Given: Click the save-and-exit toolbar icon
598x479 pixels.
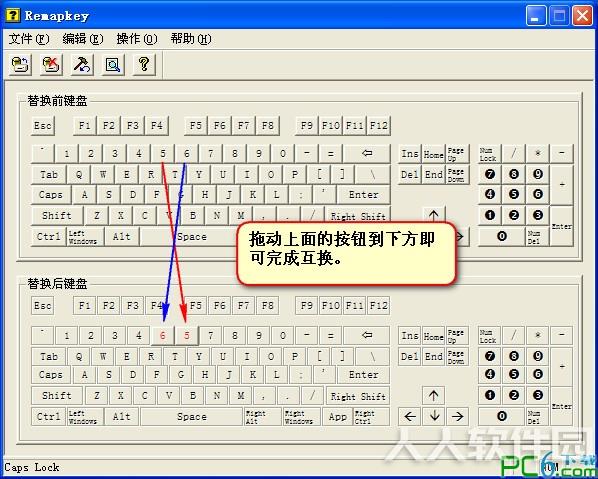Looking at the screenshot, I should [20, 64].
